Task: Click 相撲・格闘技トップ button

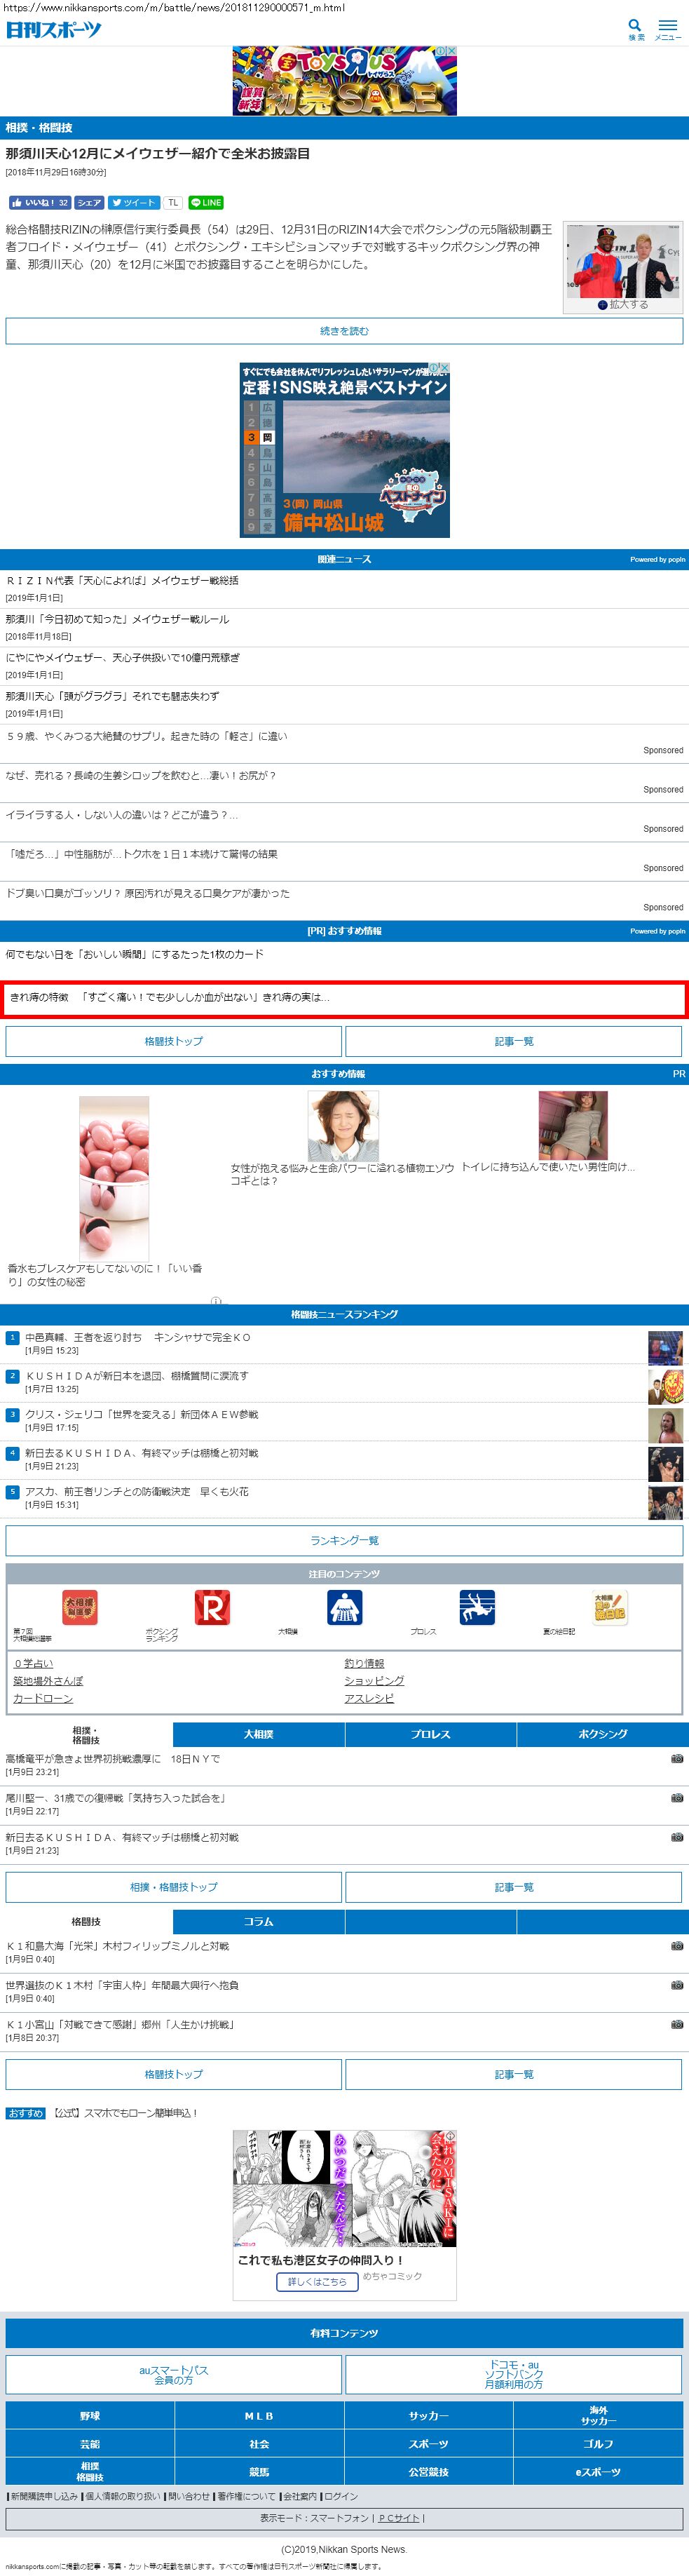Action: (x=174, y=1887)
